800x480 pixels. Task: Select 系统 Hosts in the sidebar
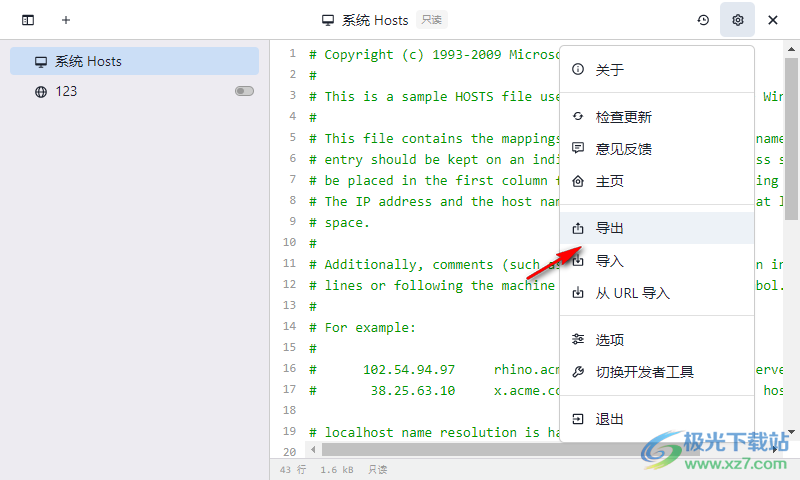[x=134, y=61]
